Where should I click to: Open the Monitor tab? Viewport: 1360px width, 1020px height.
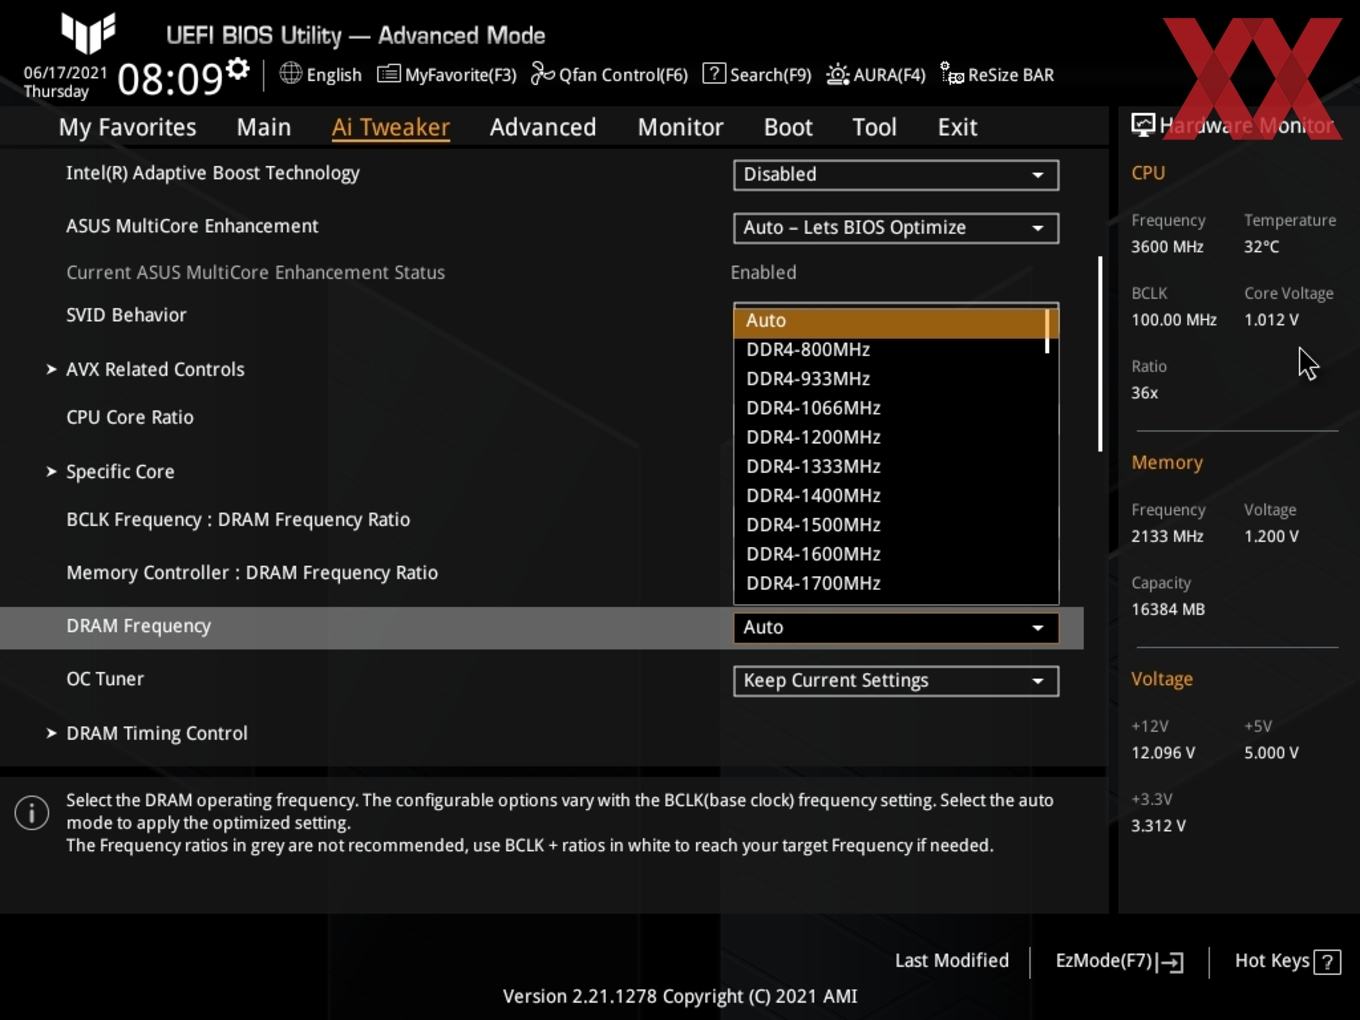681,127
